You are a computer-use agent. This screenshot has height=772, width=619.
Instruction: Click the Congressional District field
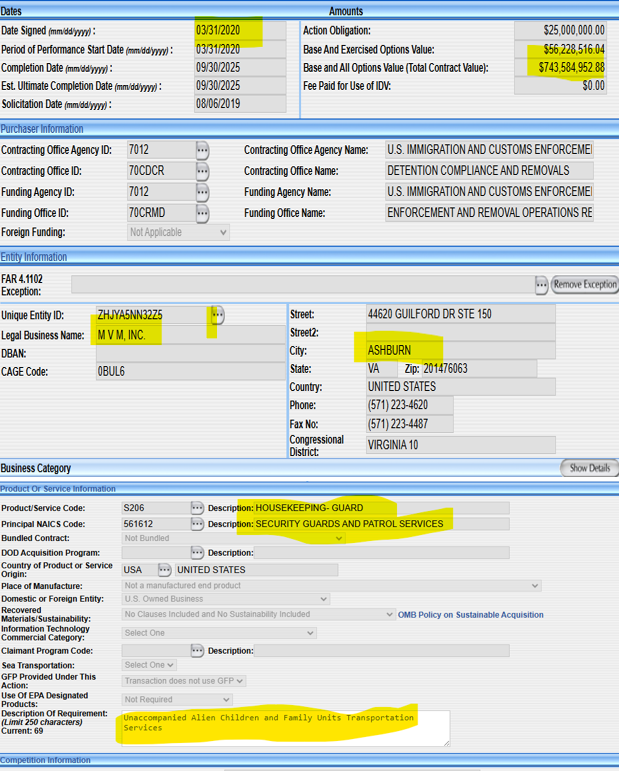tap(461, 445)
